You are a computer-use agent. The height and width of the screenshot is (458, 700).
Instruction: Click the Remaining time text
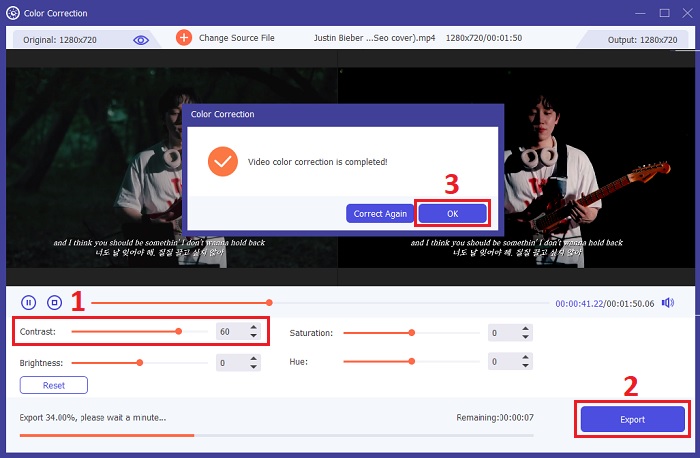pyautogui.click(x=495, y=417)
